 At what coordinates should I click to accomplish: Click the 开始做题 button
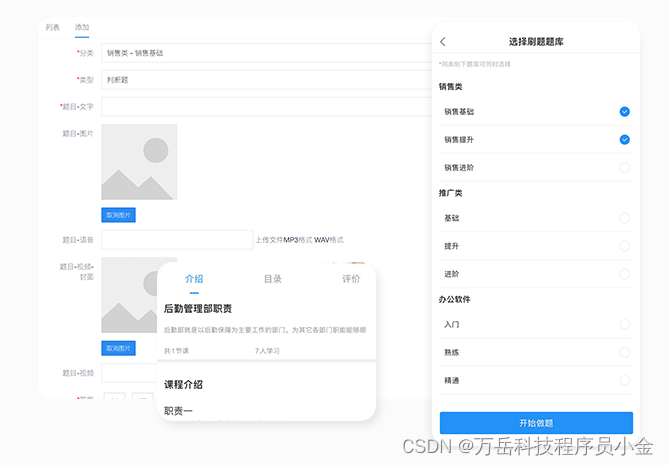[x=536, y=423]
